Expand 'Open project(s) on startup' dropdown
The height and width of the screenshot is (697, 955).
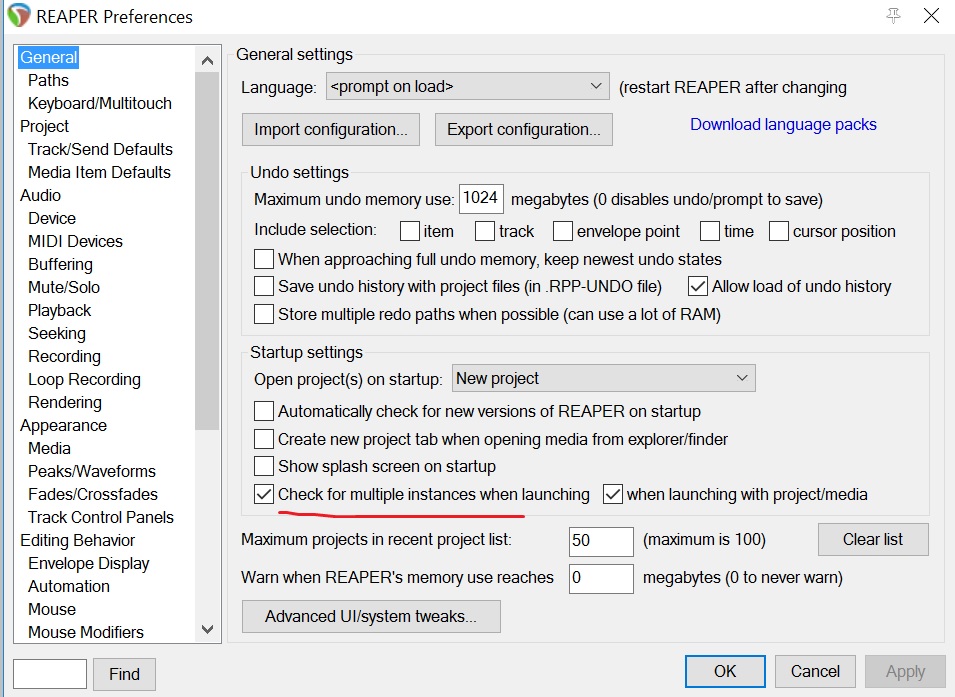[x=603, y=378]
